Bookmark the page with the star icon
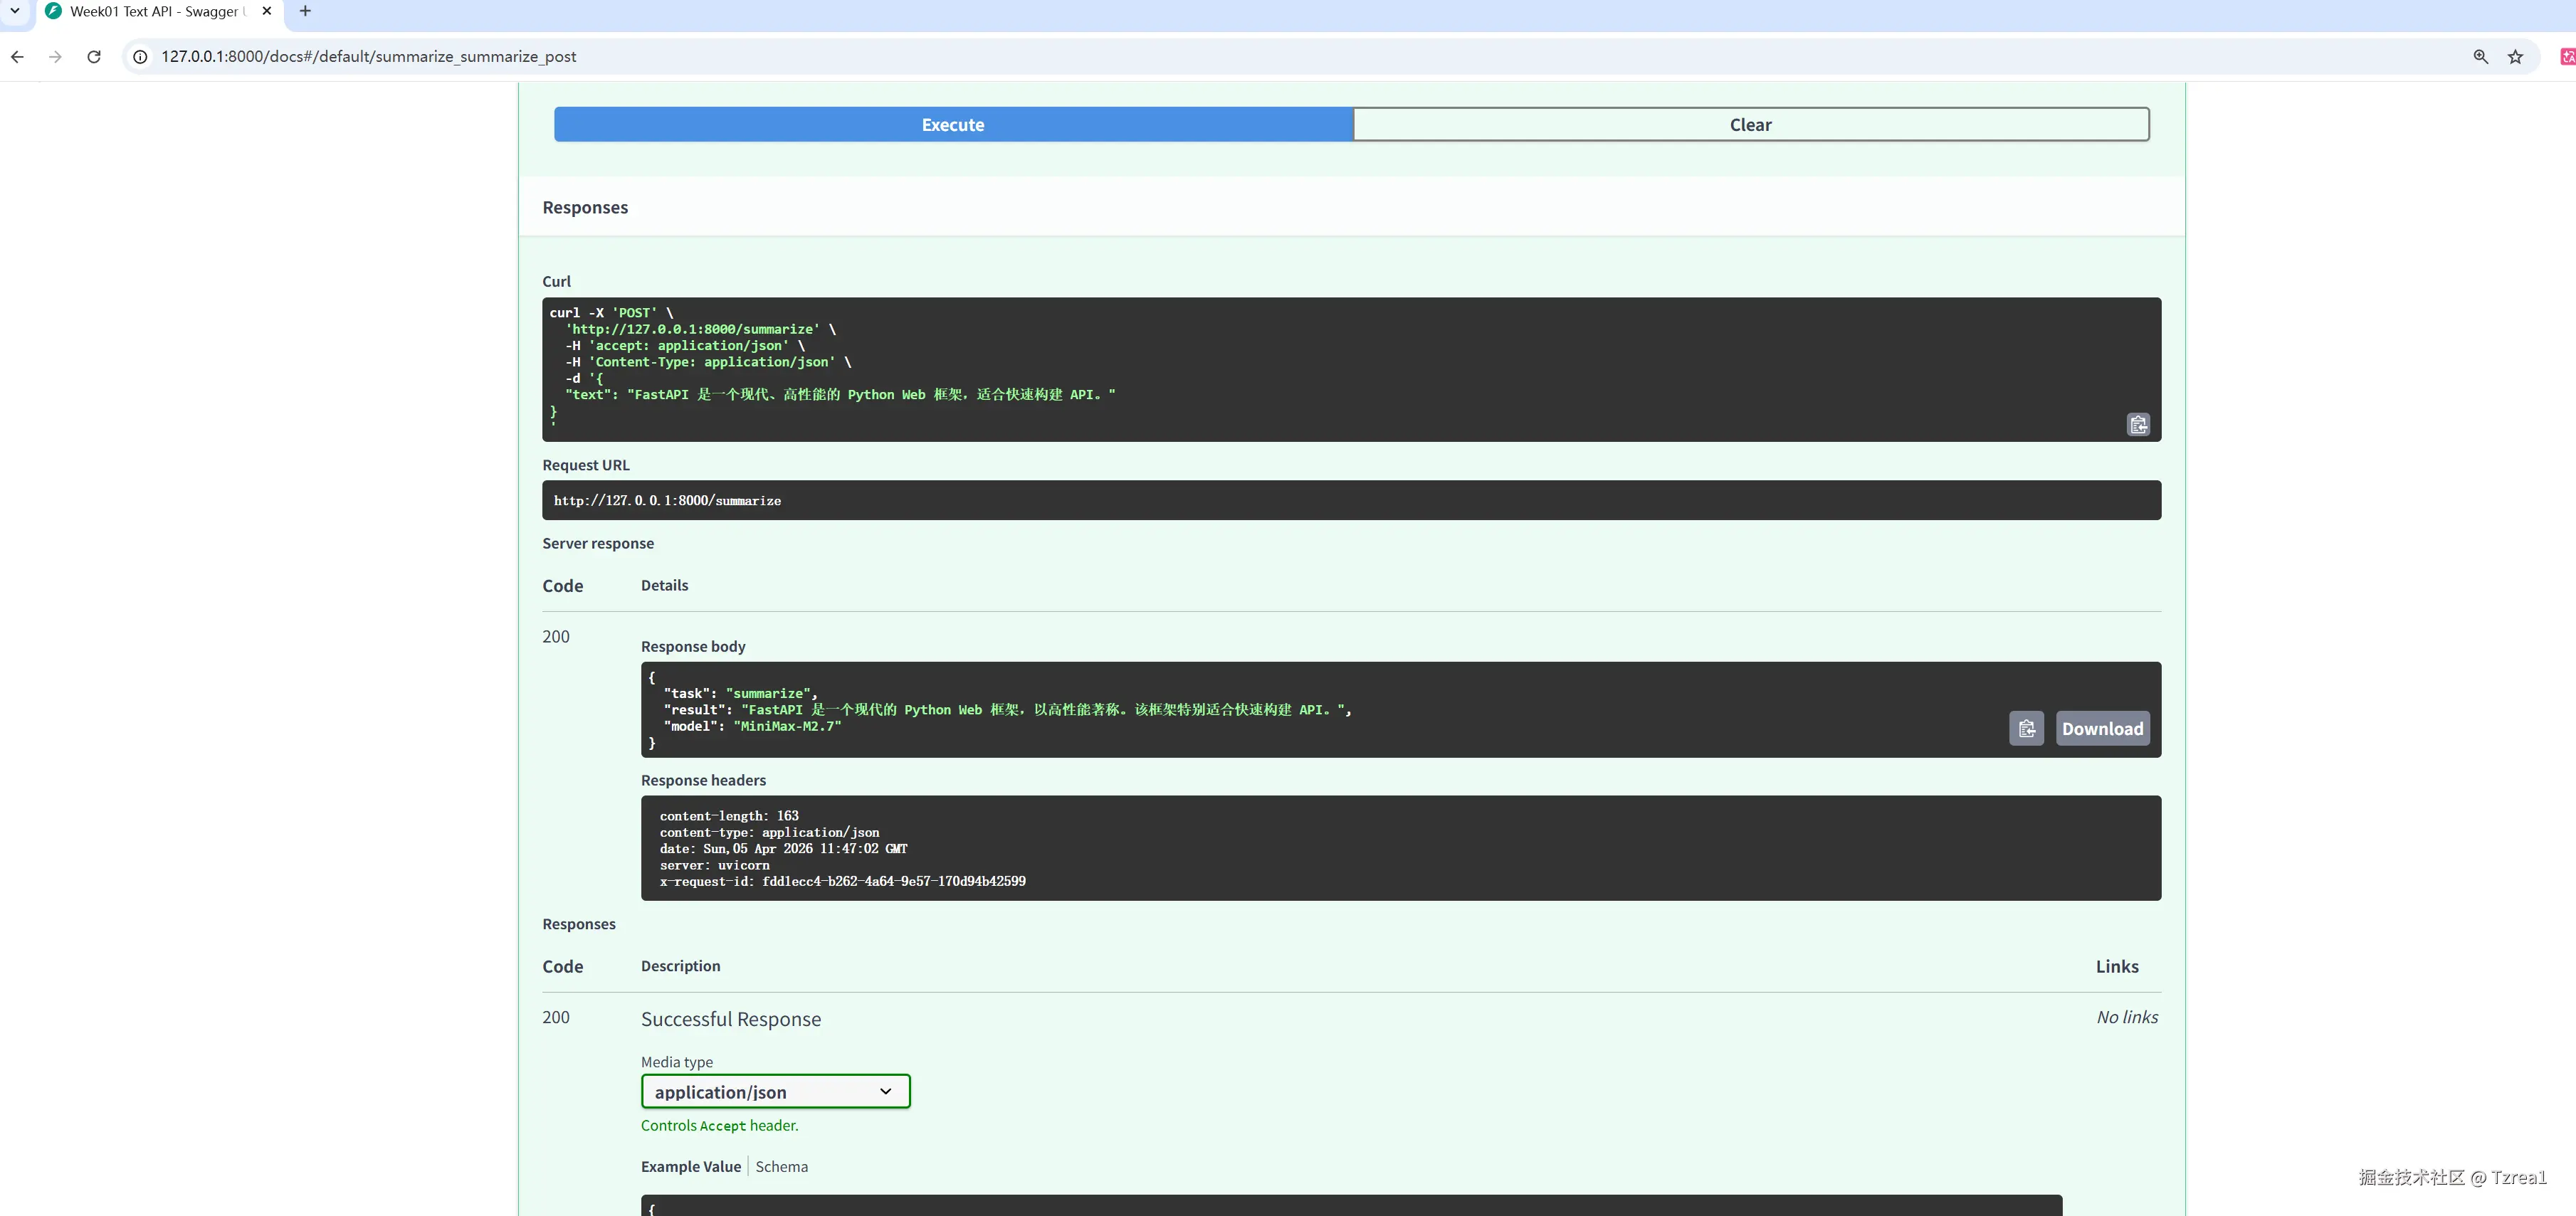The width and height of the screenshot is (2576, 1216). [x=2516, y=57]
